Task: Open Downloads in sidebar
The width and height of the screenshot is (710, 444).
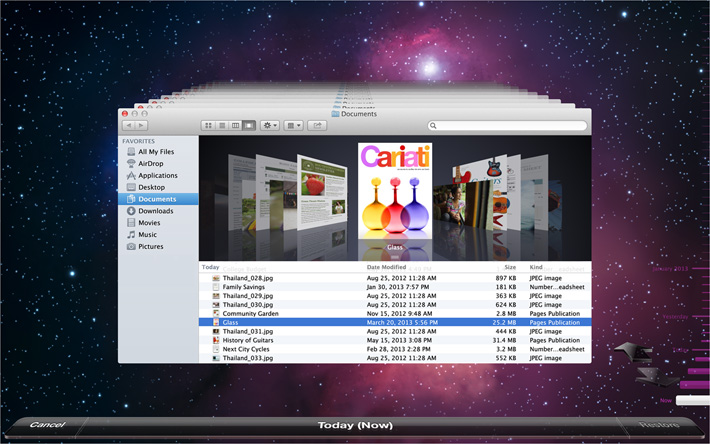Action: [x=158, y=211]
